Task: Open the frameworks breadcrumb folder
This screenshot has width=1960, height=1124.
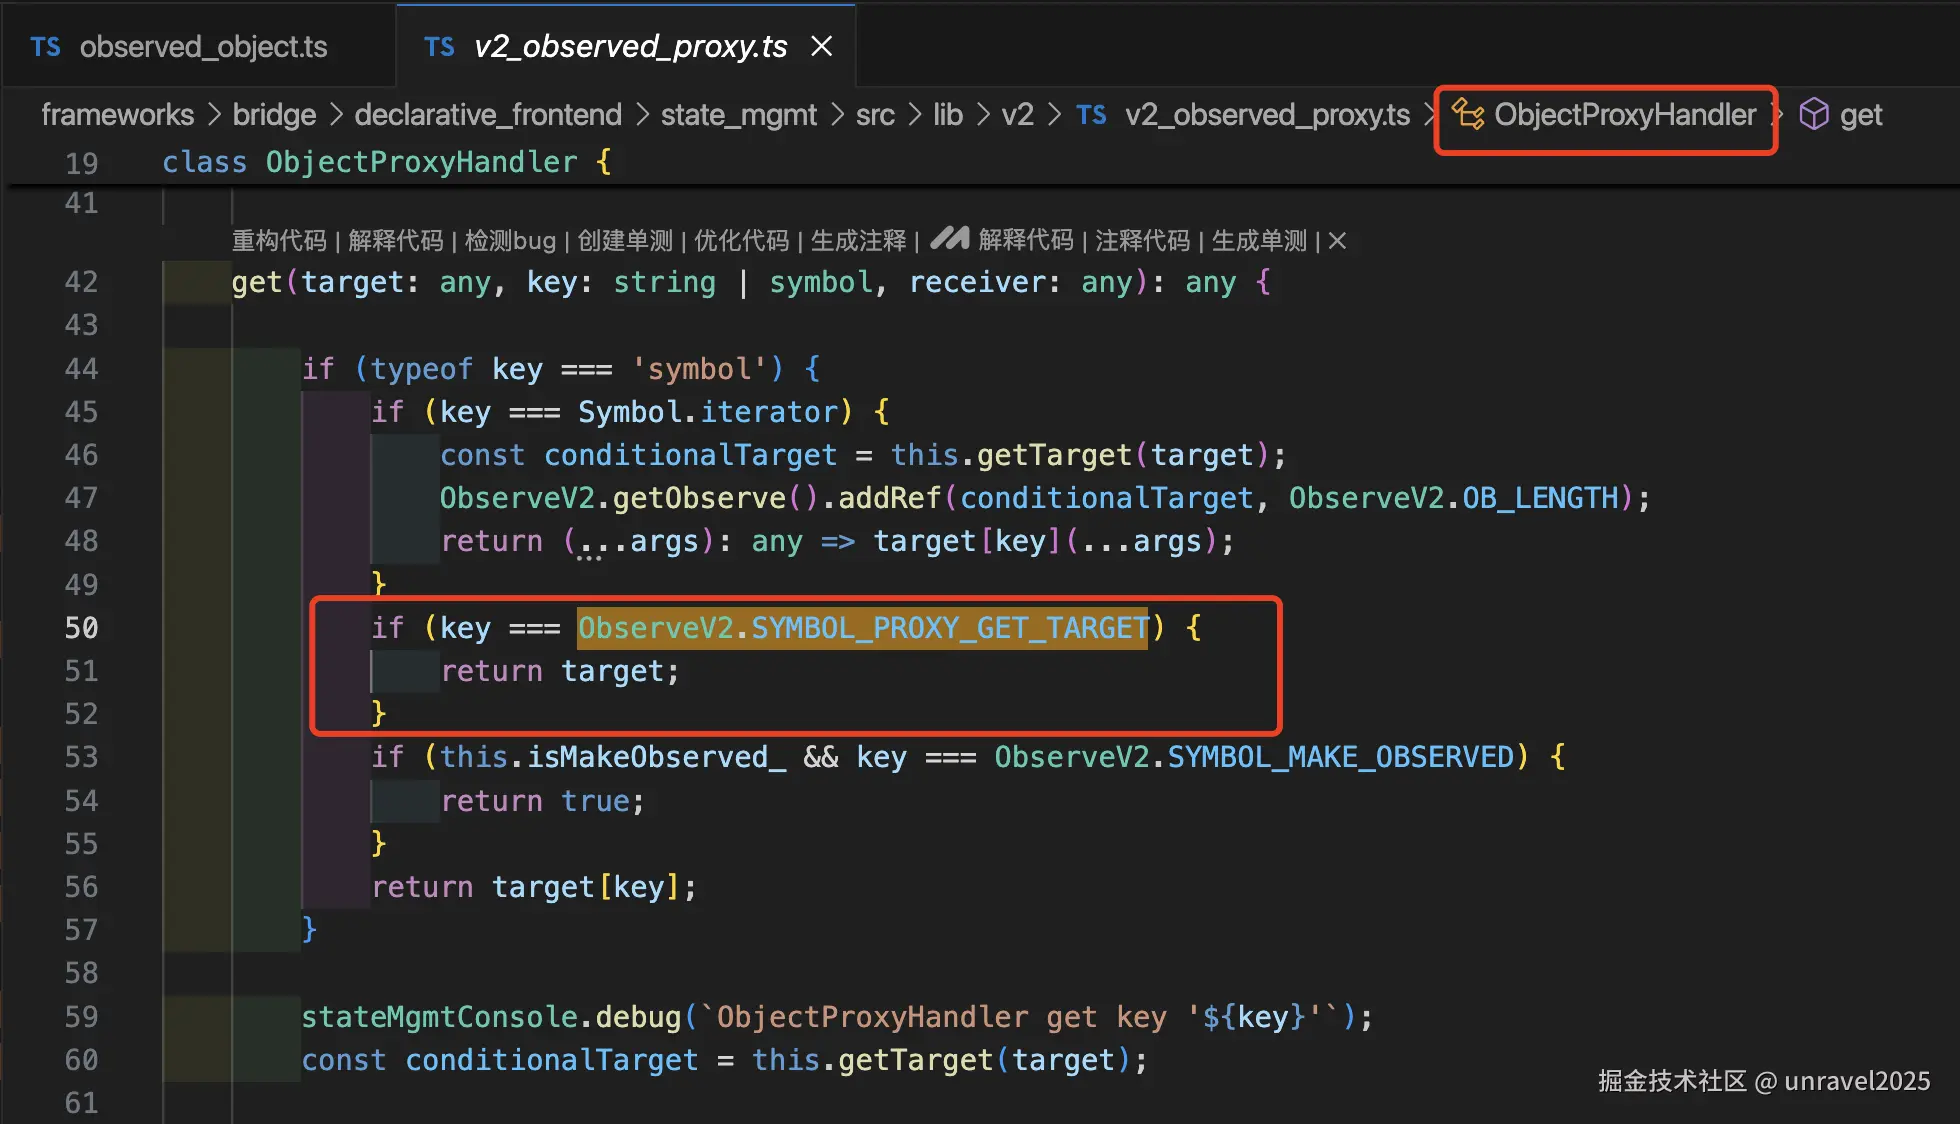Action: click(x=117, y=115)
